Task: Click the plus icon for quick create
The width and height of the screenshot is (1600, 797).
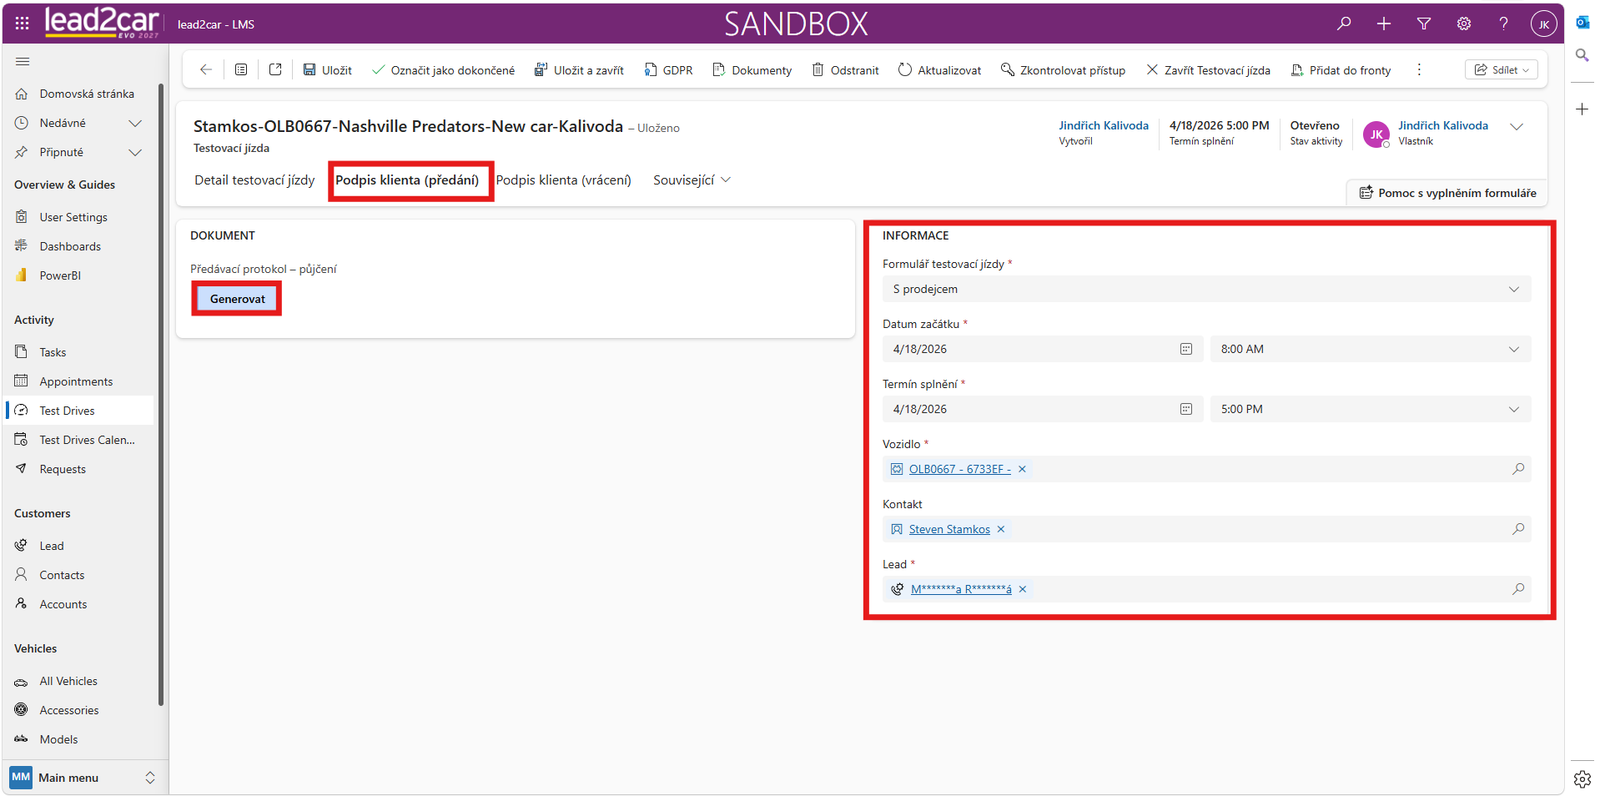Action: point(1384,23)
